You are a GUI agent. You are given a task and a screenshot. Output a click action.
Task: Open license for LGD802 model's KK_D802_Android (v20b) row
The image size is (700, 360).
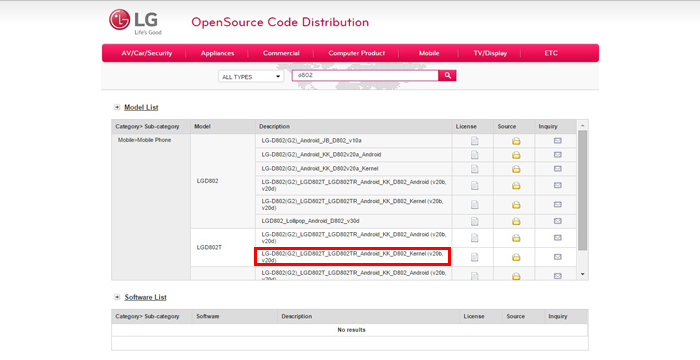474,185
